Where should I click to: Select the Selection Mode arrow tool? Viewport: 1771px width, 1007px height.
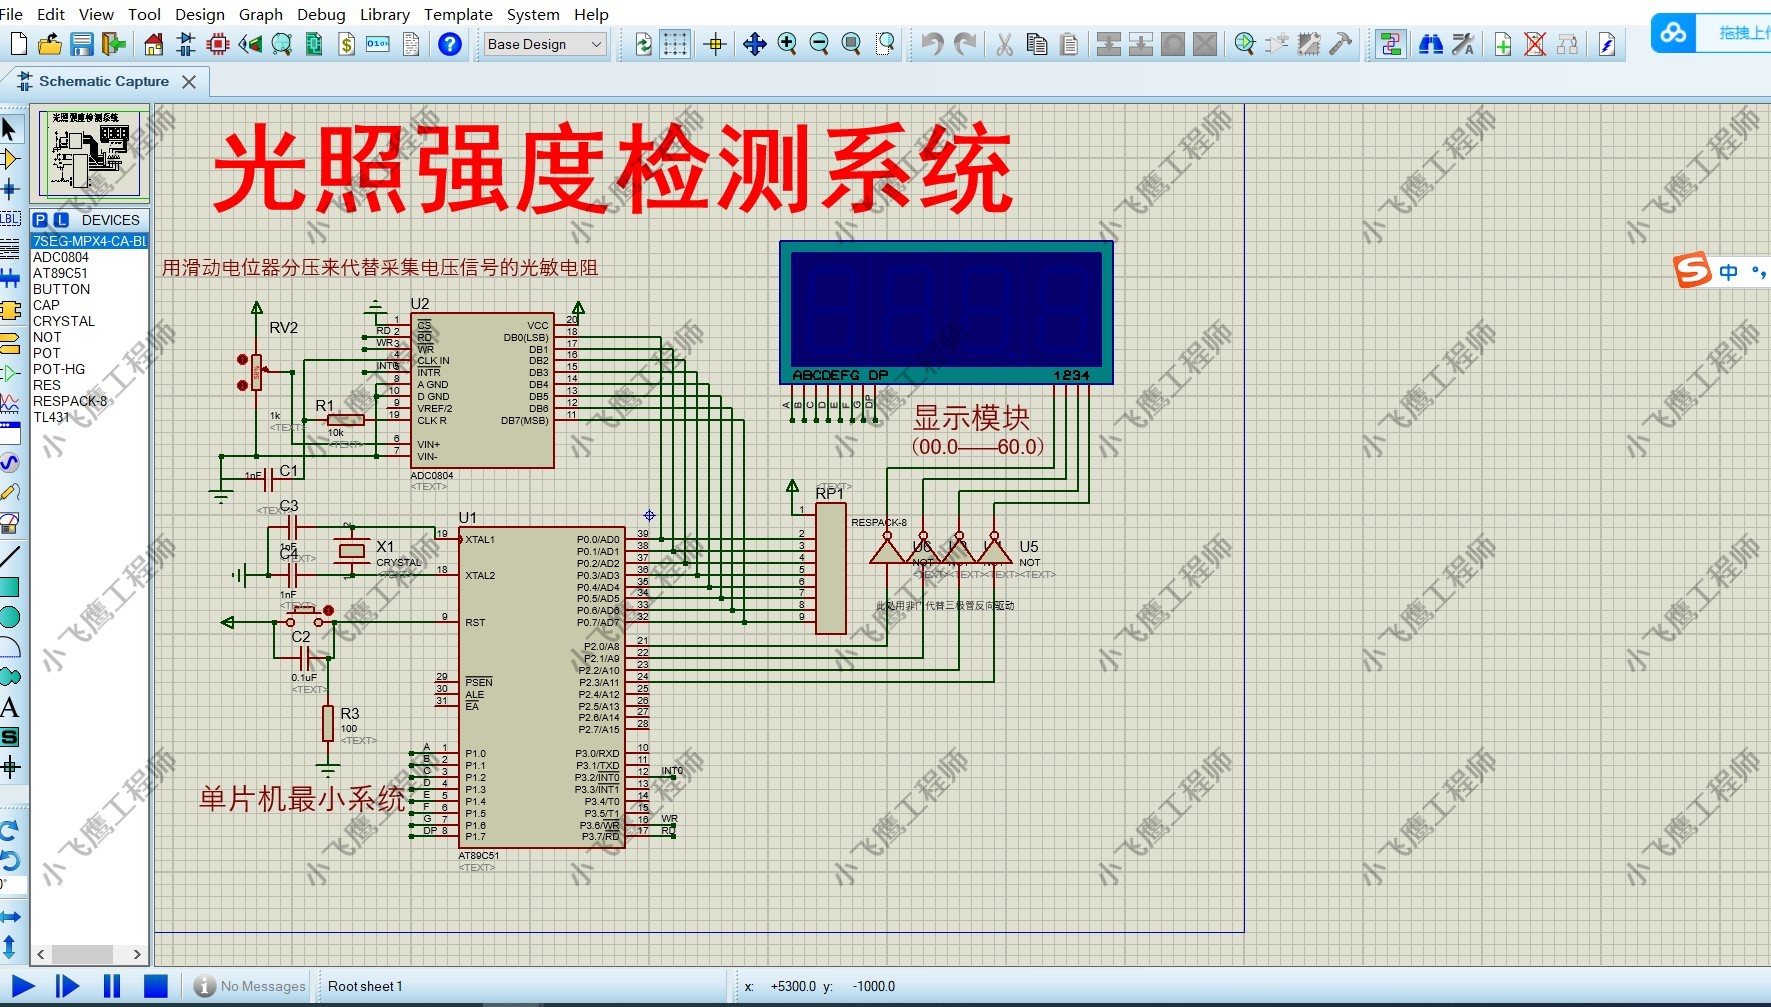10,129
